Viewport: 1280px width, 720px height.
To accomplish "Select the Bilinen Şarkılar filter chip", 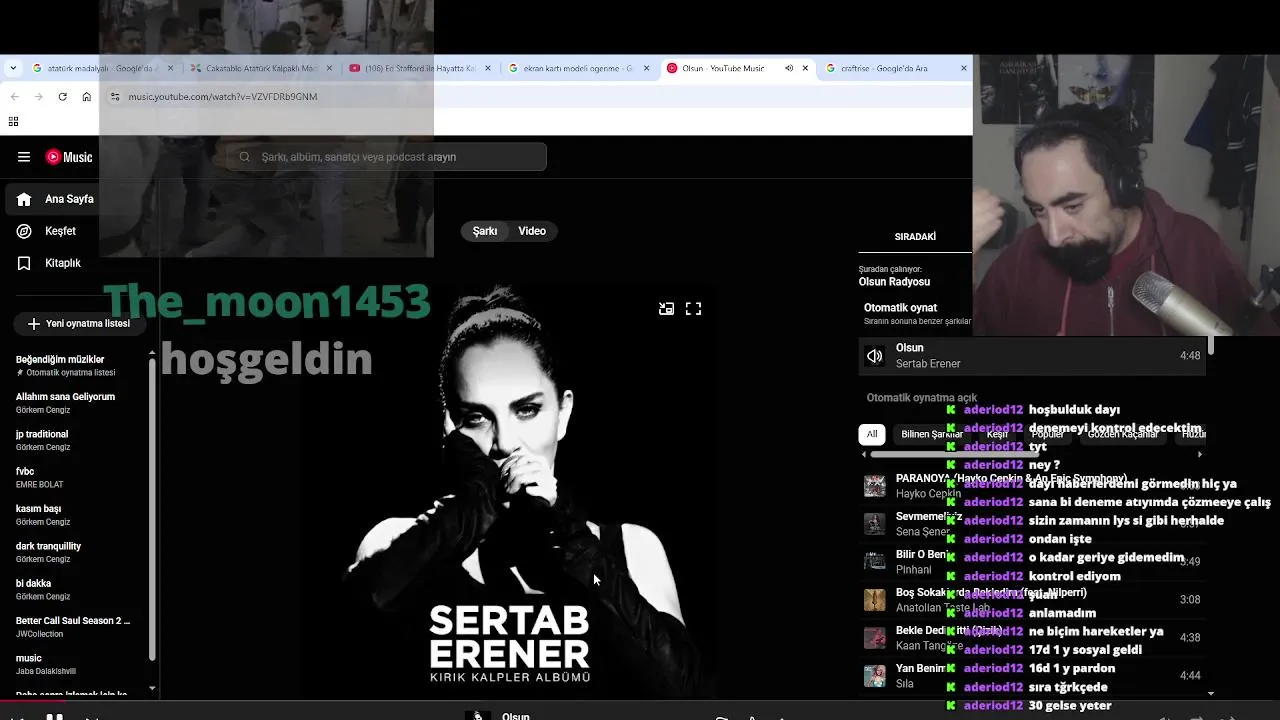I will pos(930,434).
